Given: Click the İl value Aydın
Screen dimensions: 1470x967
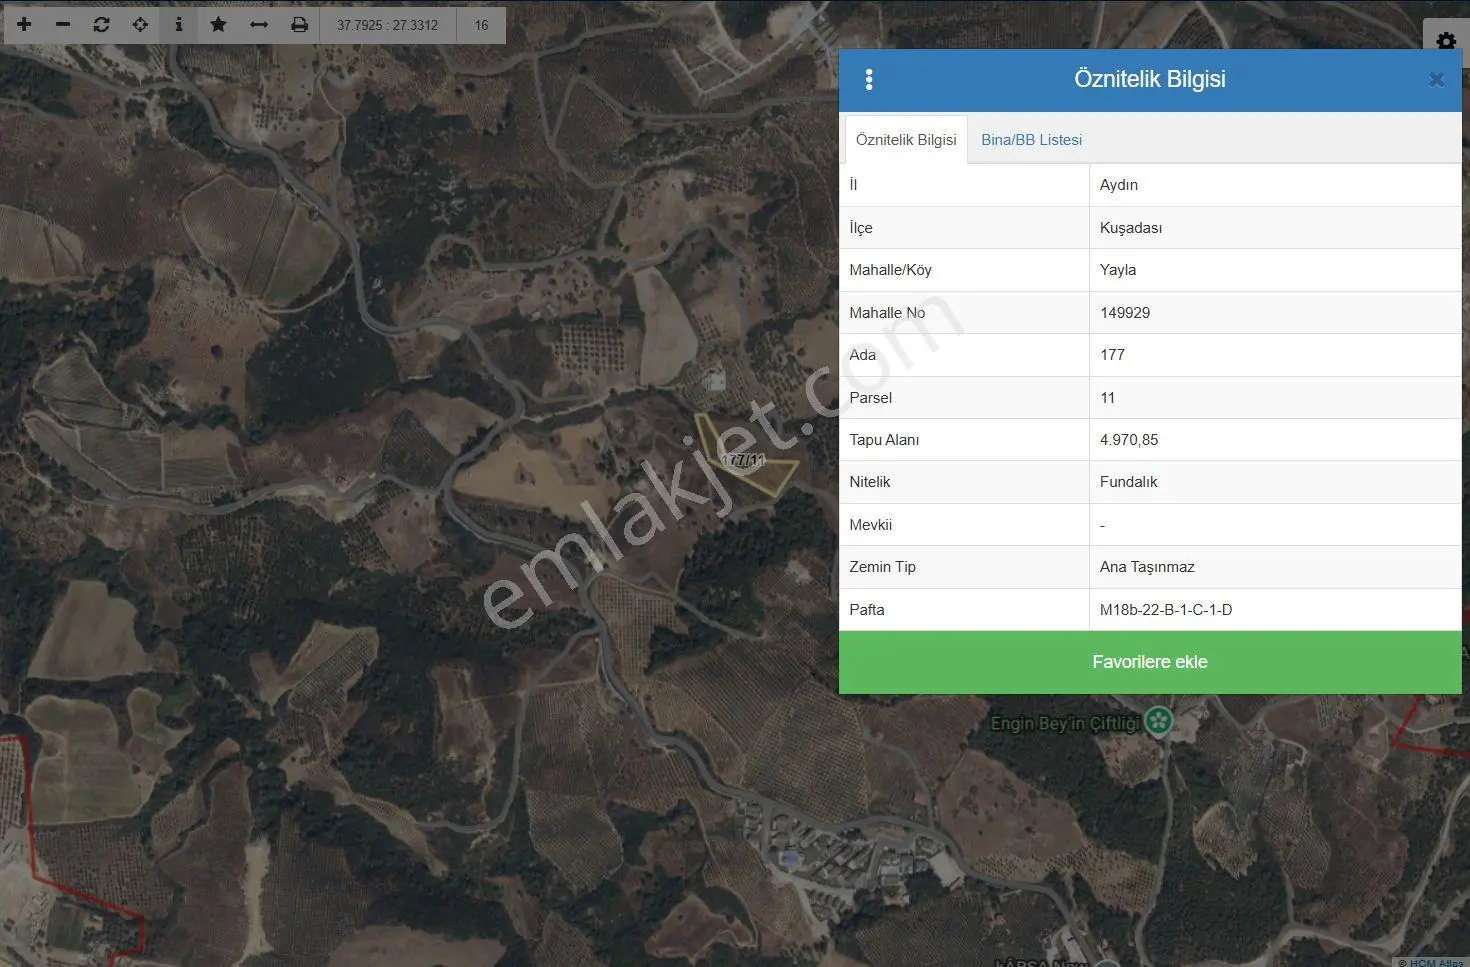Looking at the screenshot, I should [x=1119, y=185].
